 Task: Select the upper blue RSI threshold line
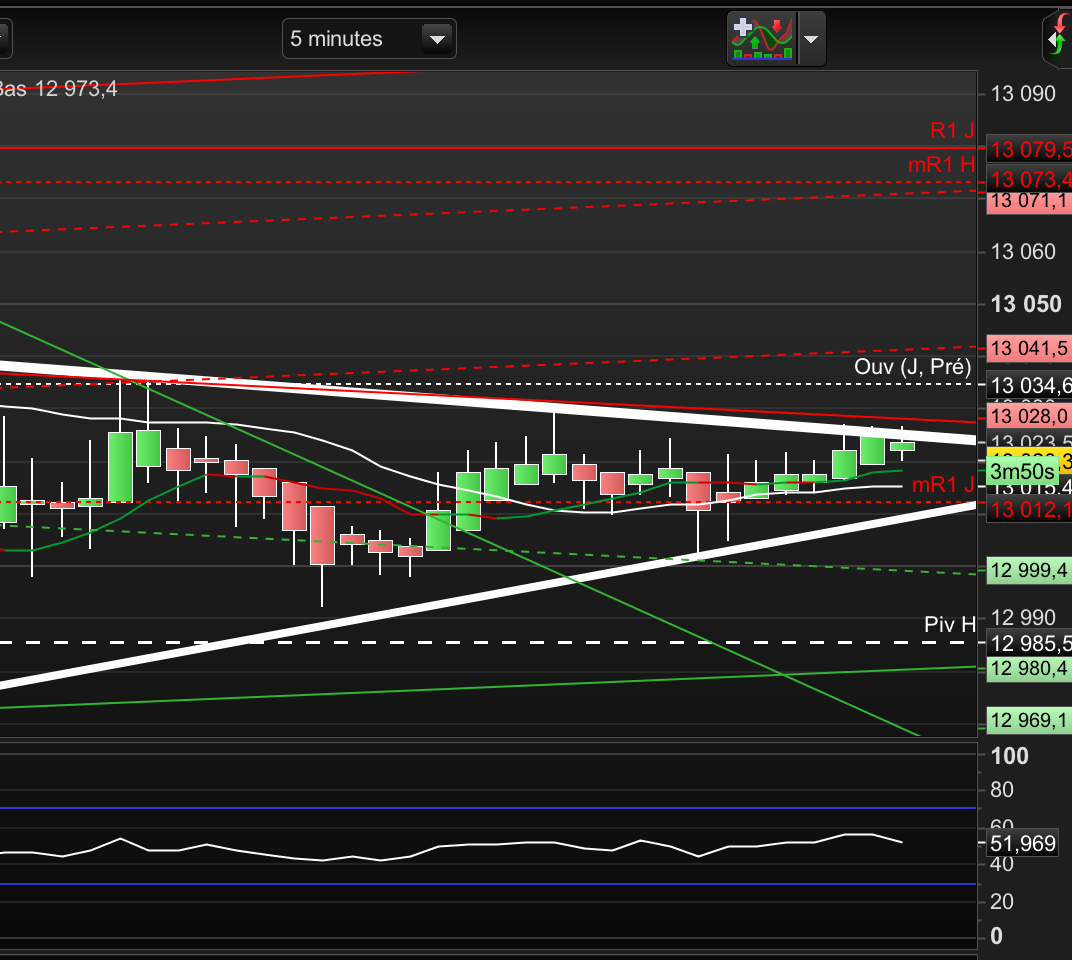488,808
